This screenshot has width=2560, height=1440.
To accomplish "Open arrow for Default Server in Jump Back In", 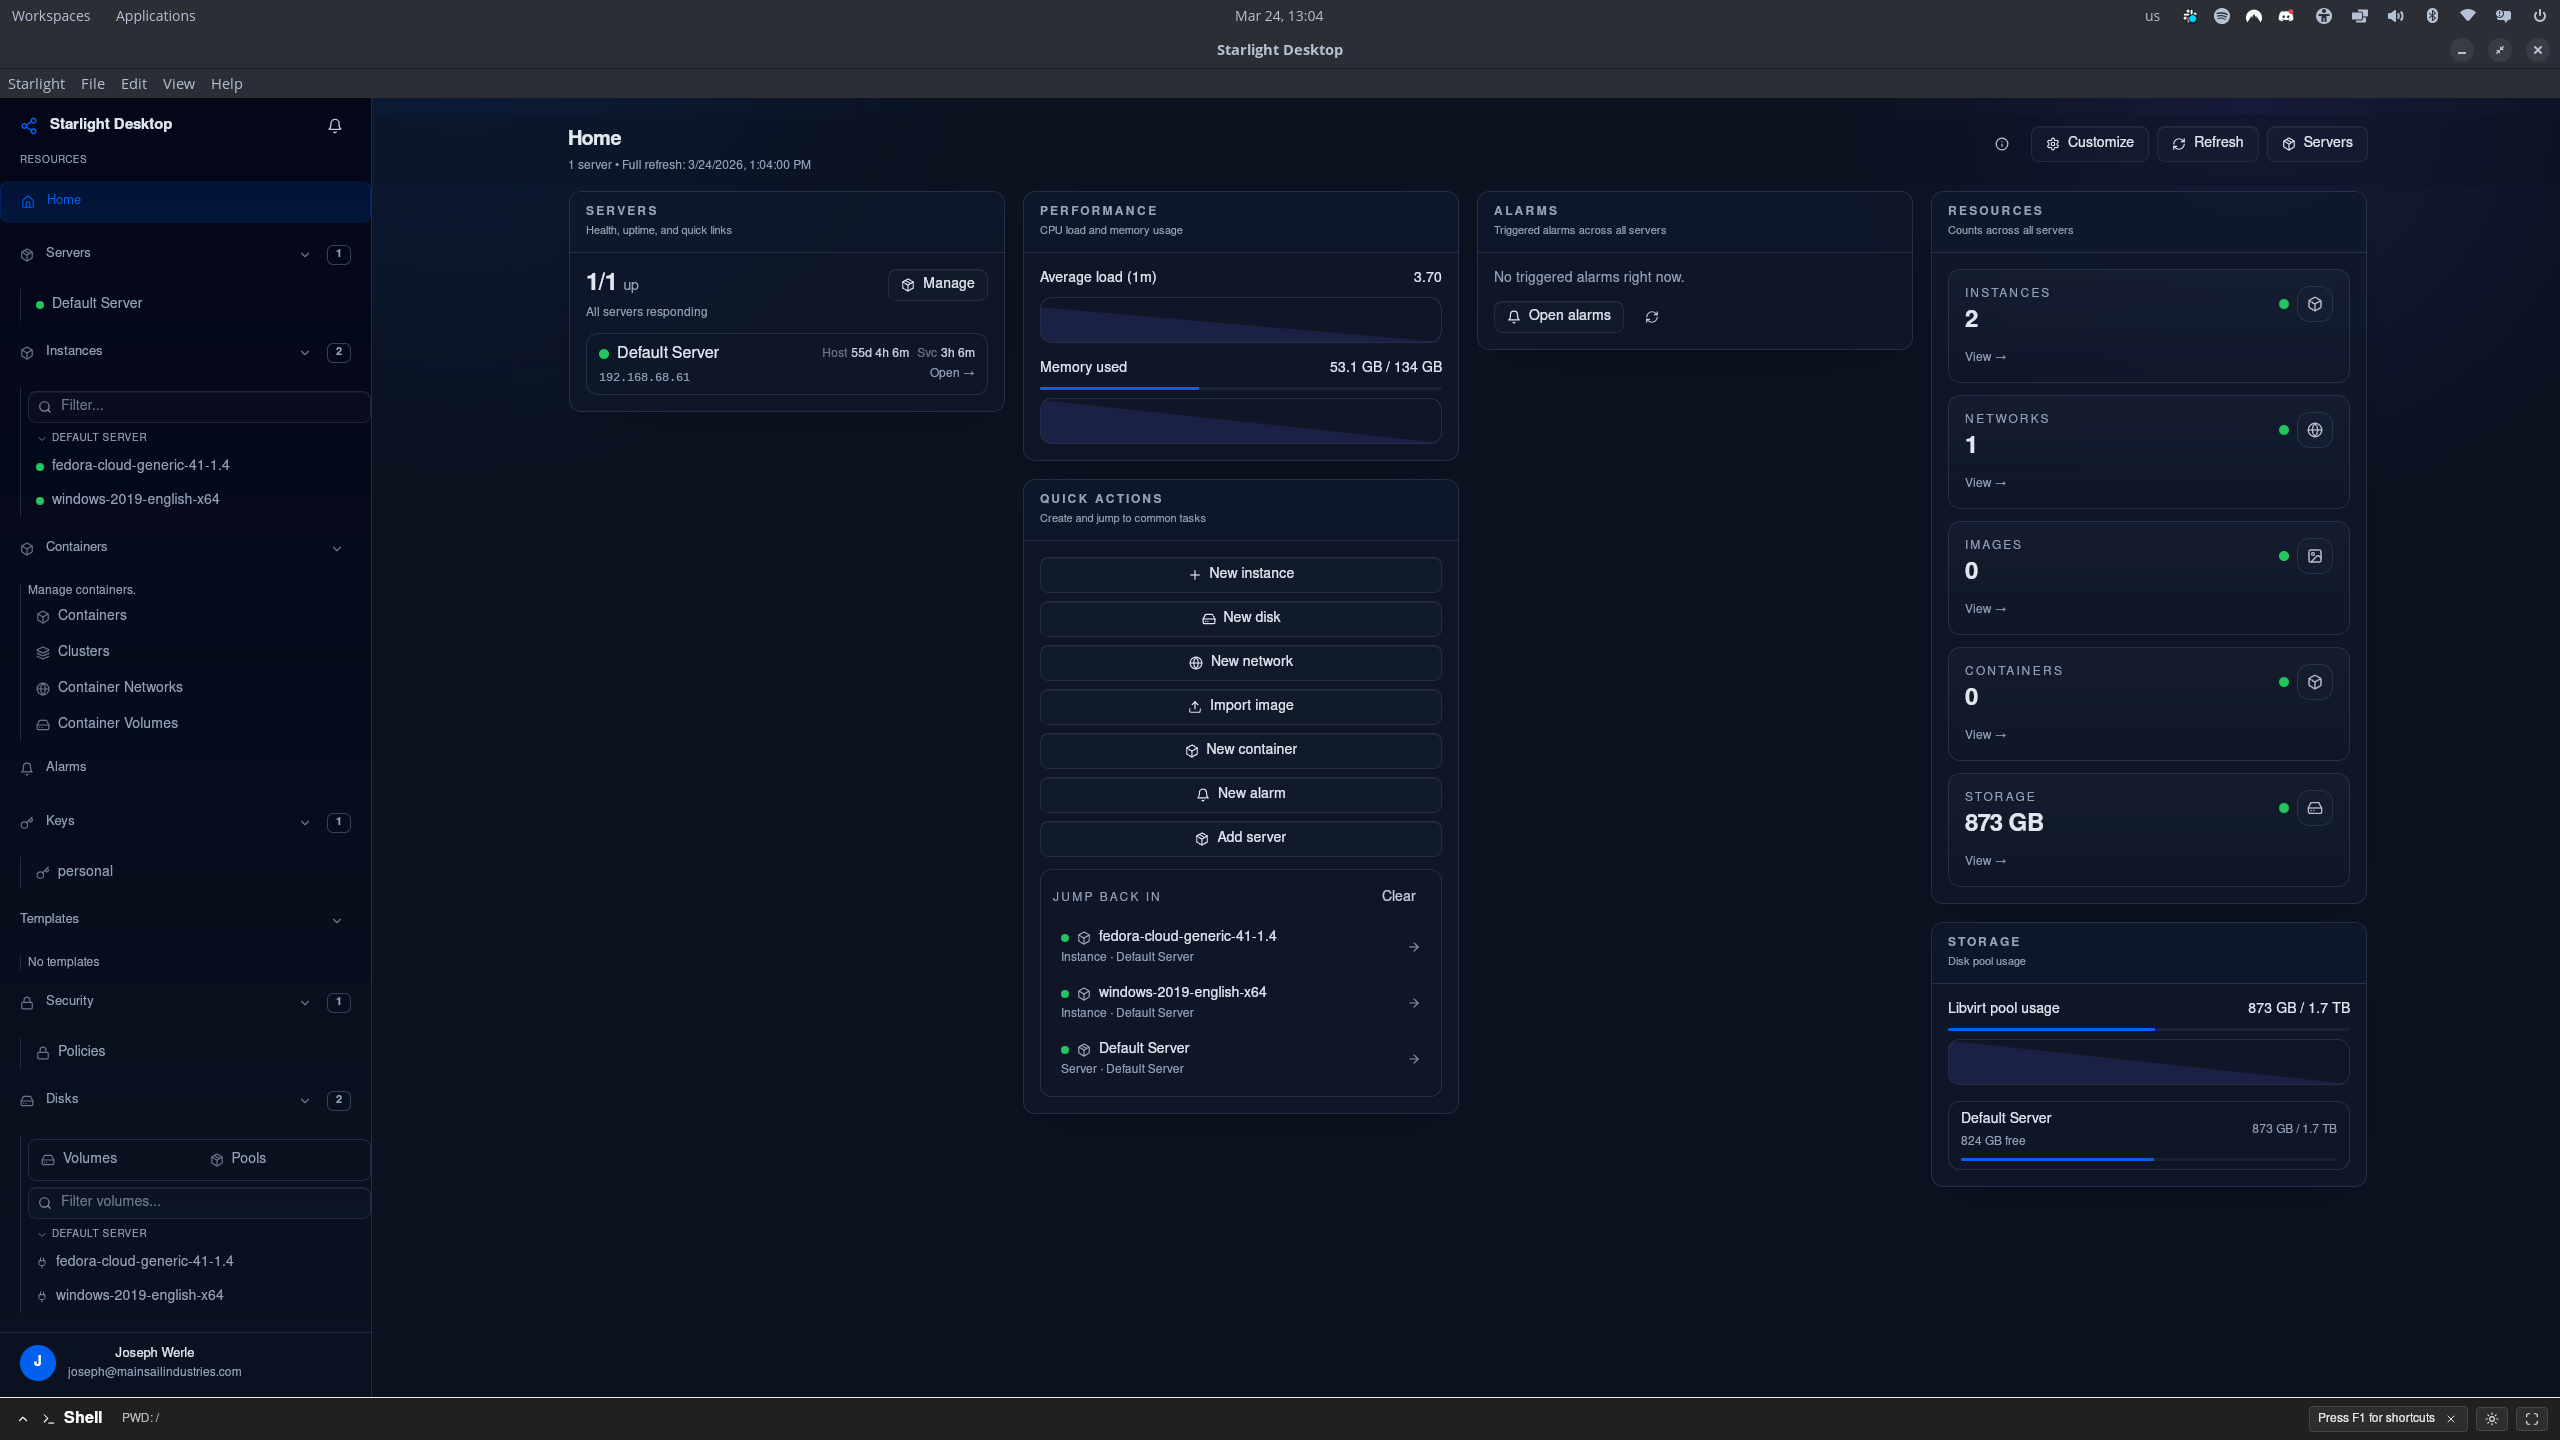I will 1414,1059.
